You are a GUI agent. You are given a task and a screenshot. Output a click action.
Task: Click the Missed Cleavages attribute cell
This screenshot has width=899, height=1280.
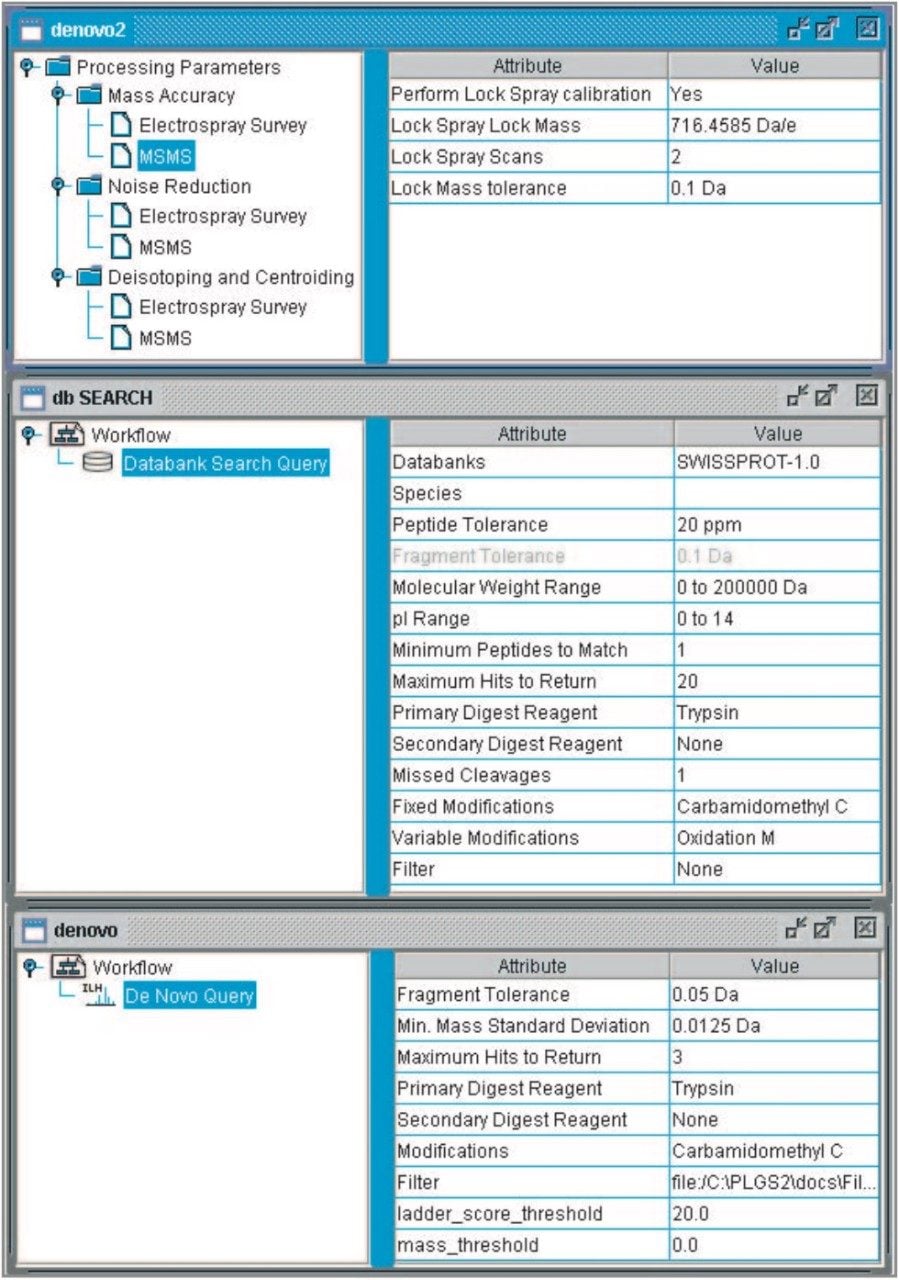click(532, 775)
